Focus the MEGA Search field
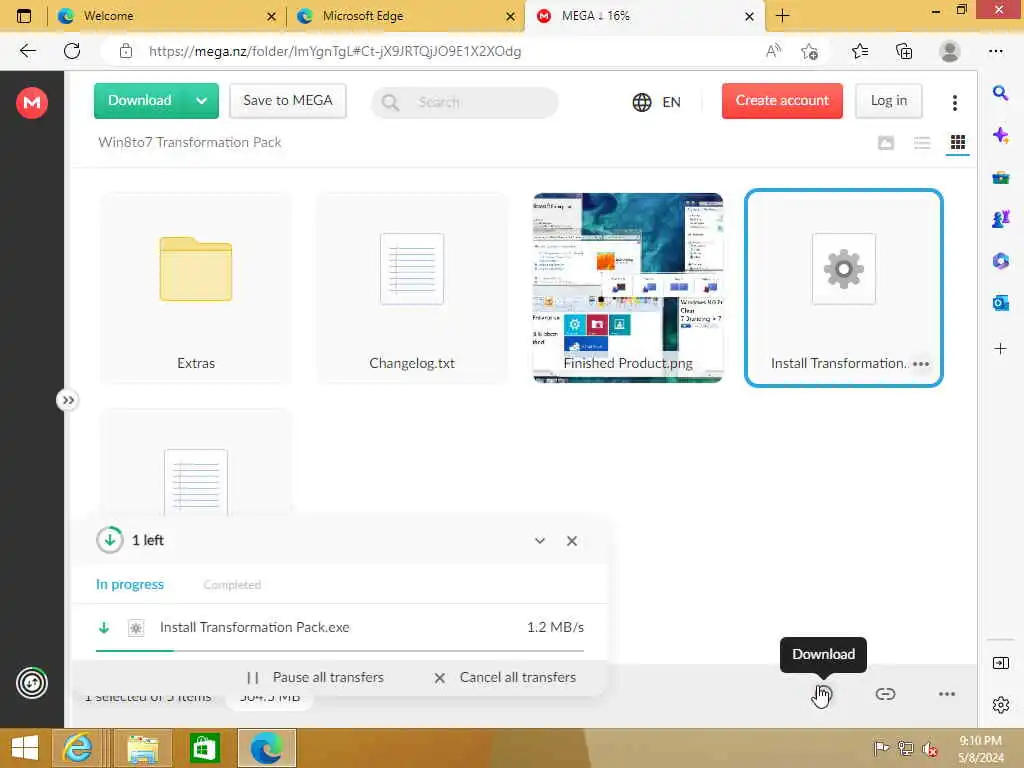The height and width of the screenshot is (768, 1024). click(464, 103)
